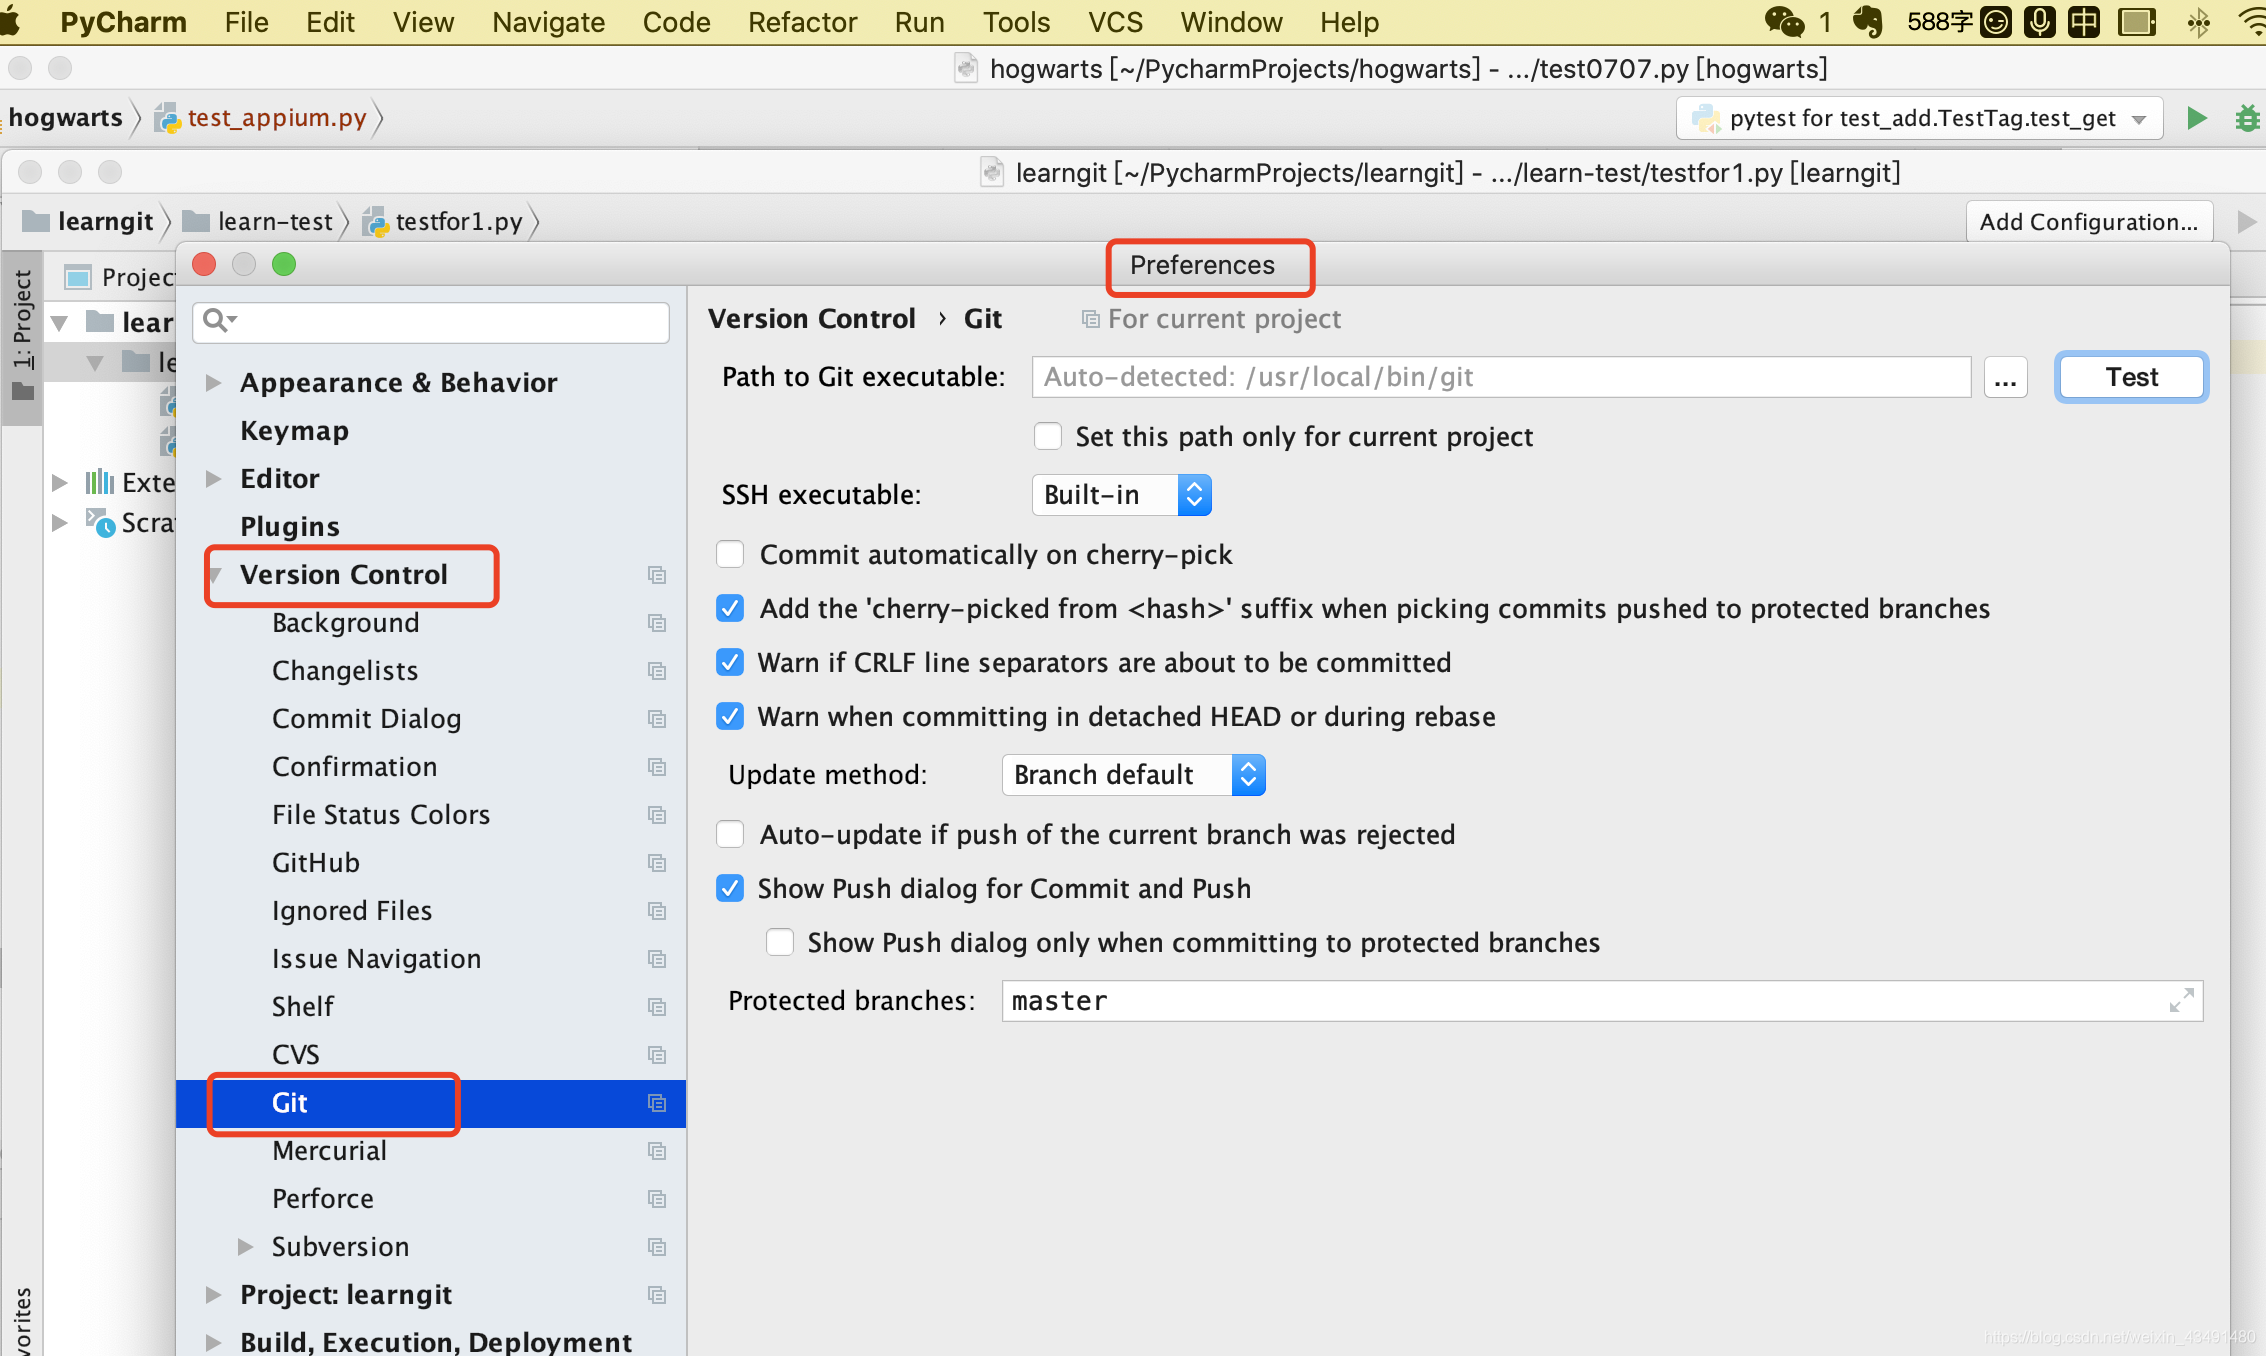
Task: Open WeChat icon in macOS menu bar
Action: point(1784,21)
